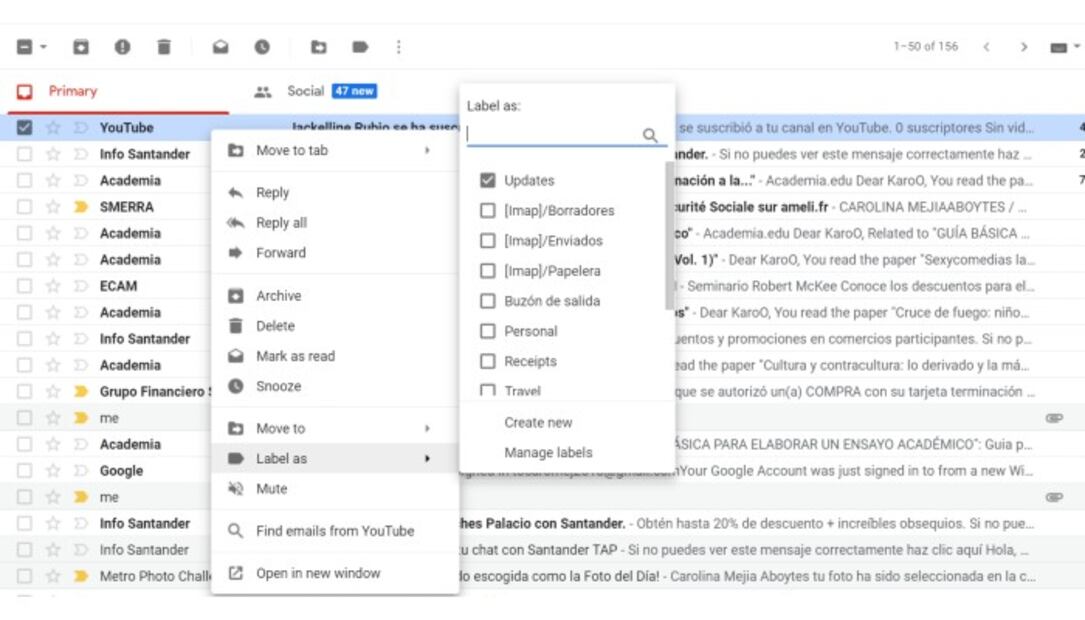
Task: Switch to the Primary tab
Action: 118,91
